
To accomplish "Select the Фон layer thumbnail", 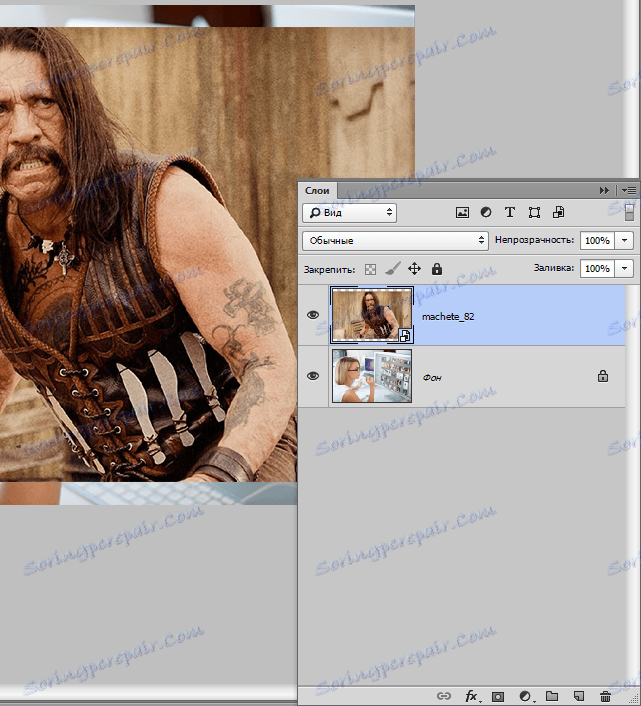I will [x=371, y=376].
